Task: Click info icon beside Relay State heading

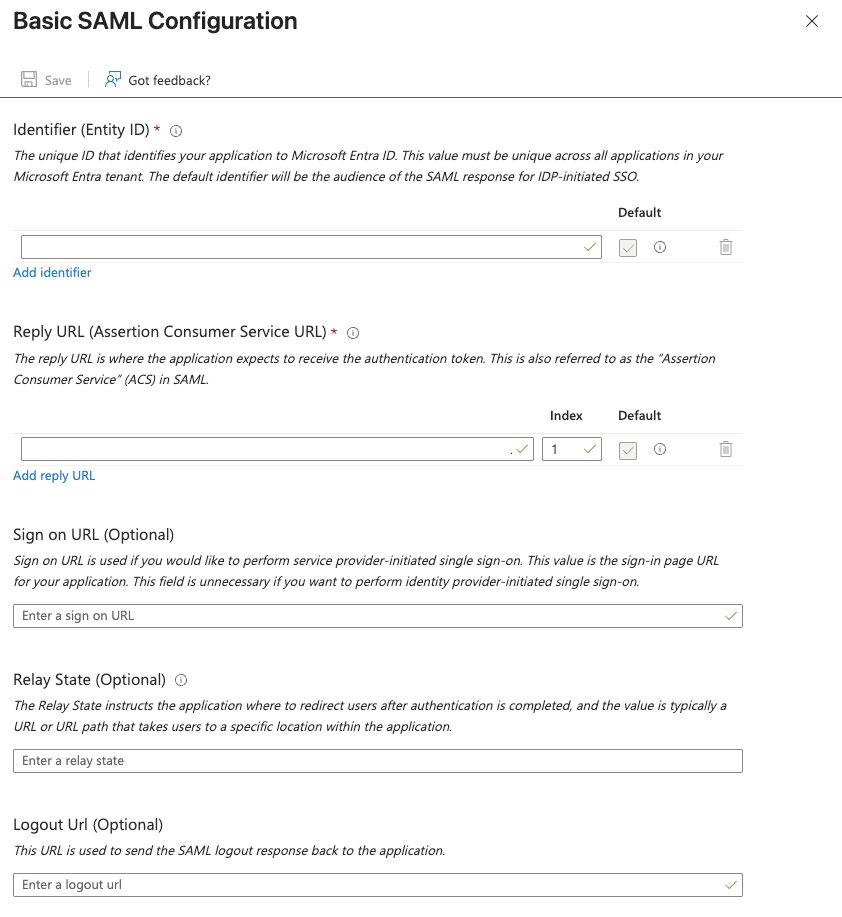Action: pyautogui.click(x=181, y=680)
